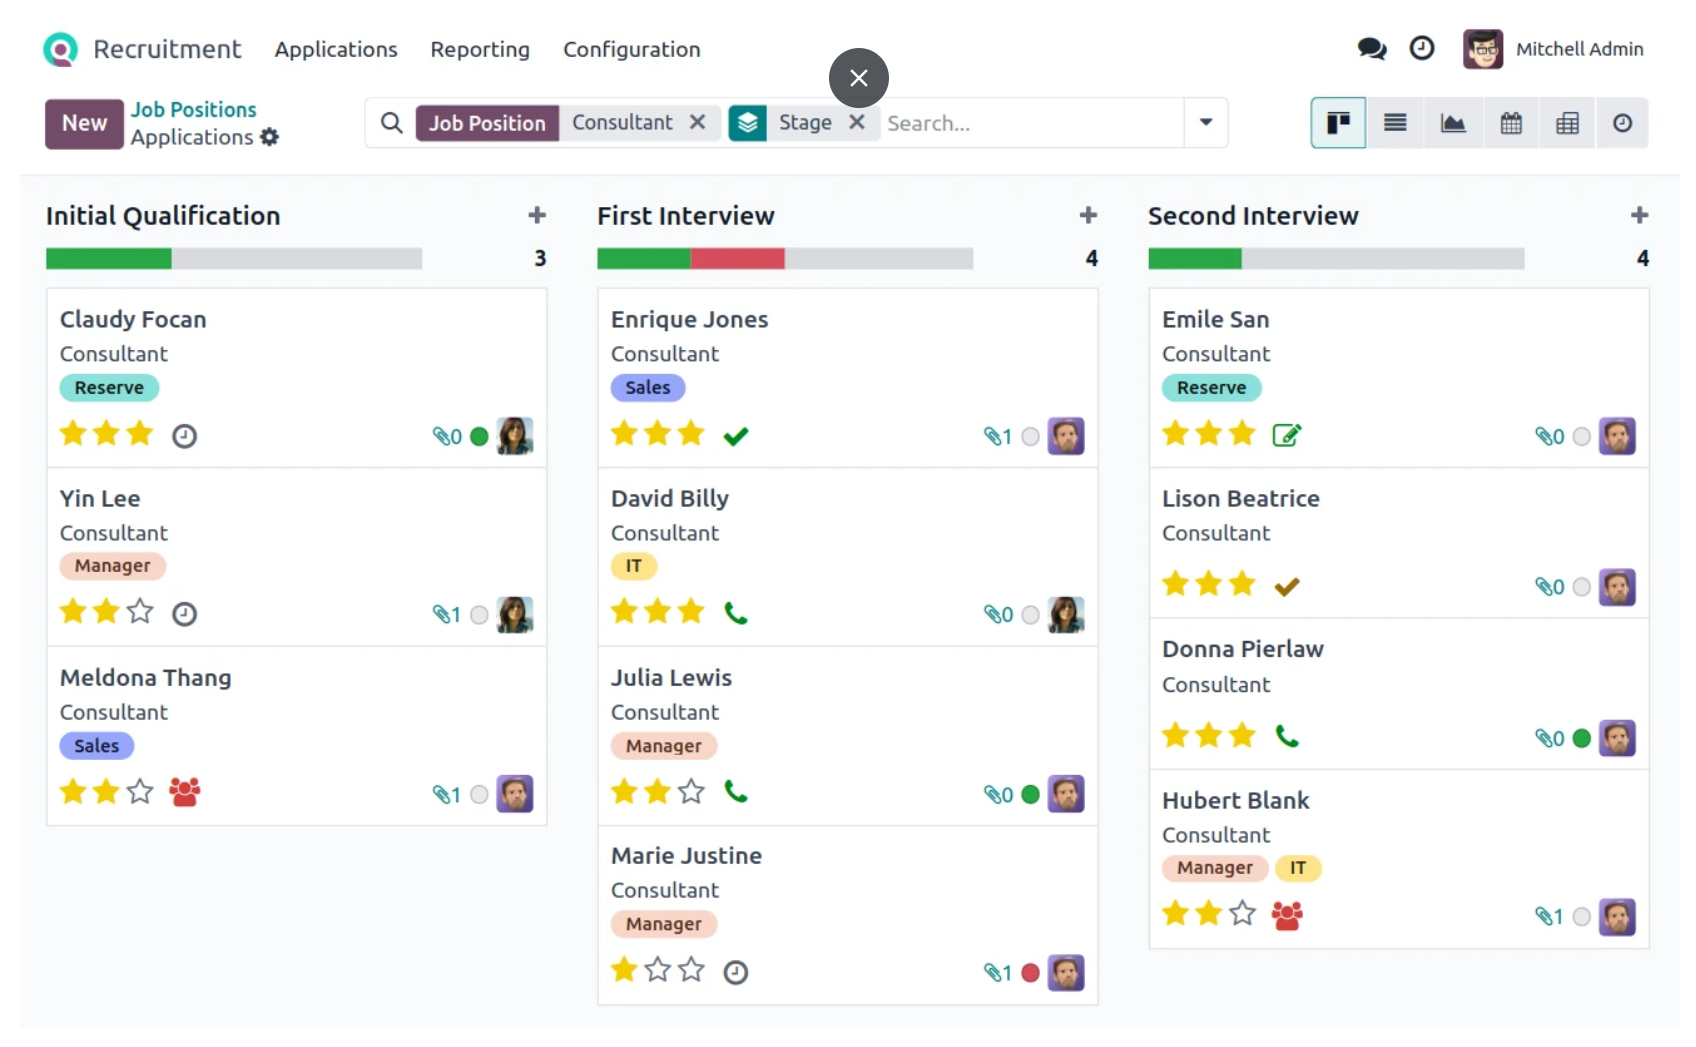Screen dimensions: 1696x1047
Task: Go to the Job Positions breadcrumb
Action: click(x=193, y=109)
